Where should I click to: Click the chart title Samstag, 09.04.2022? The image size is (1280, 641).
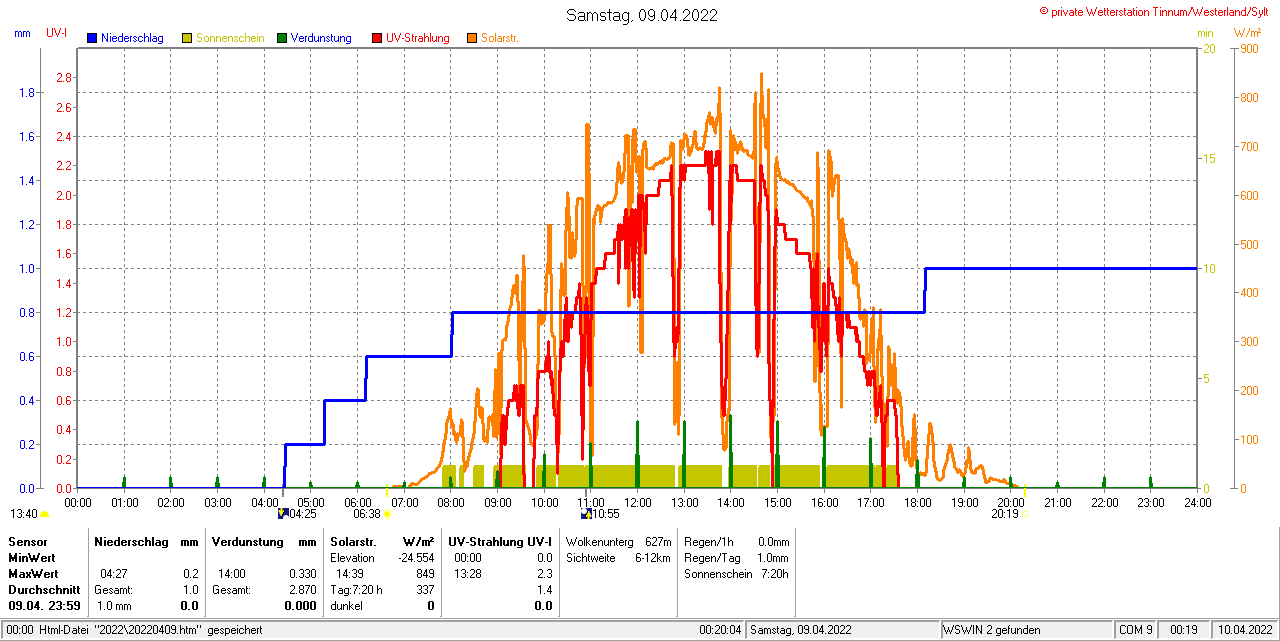pyautogui.click(x=641, y=15)
